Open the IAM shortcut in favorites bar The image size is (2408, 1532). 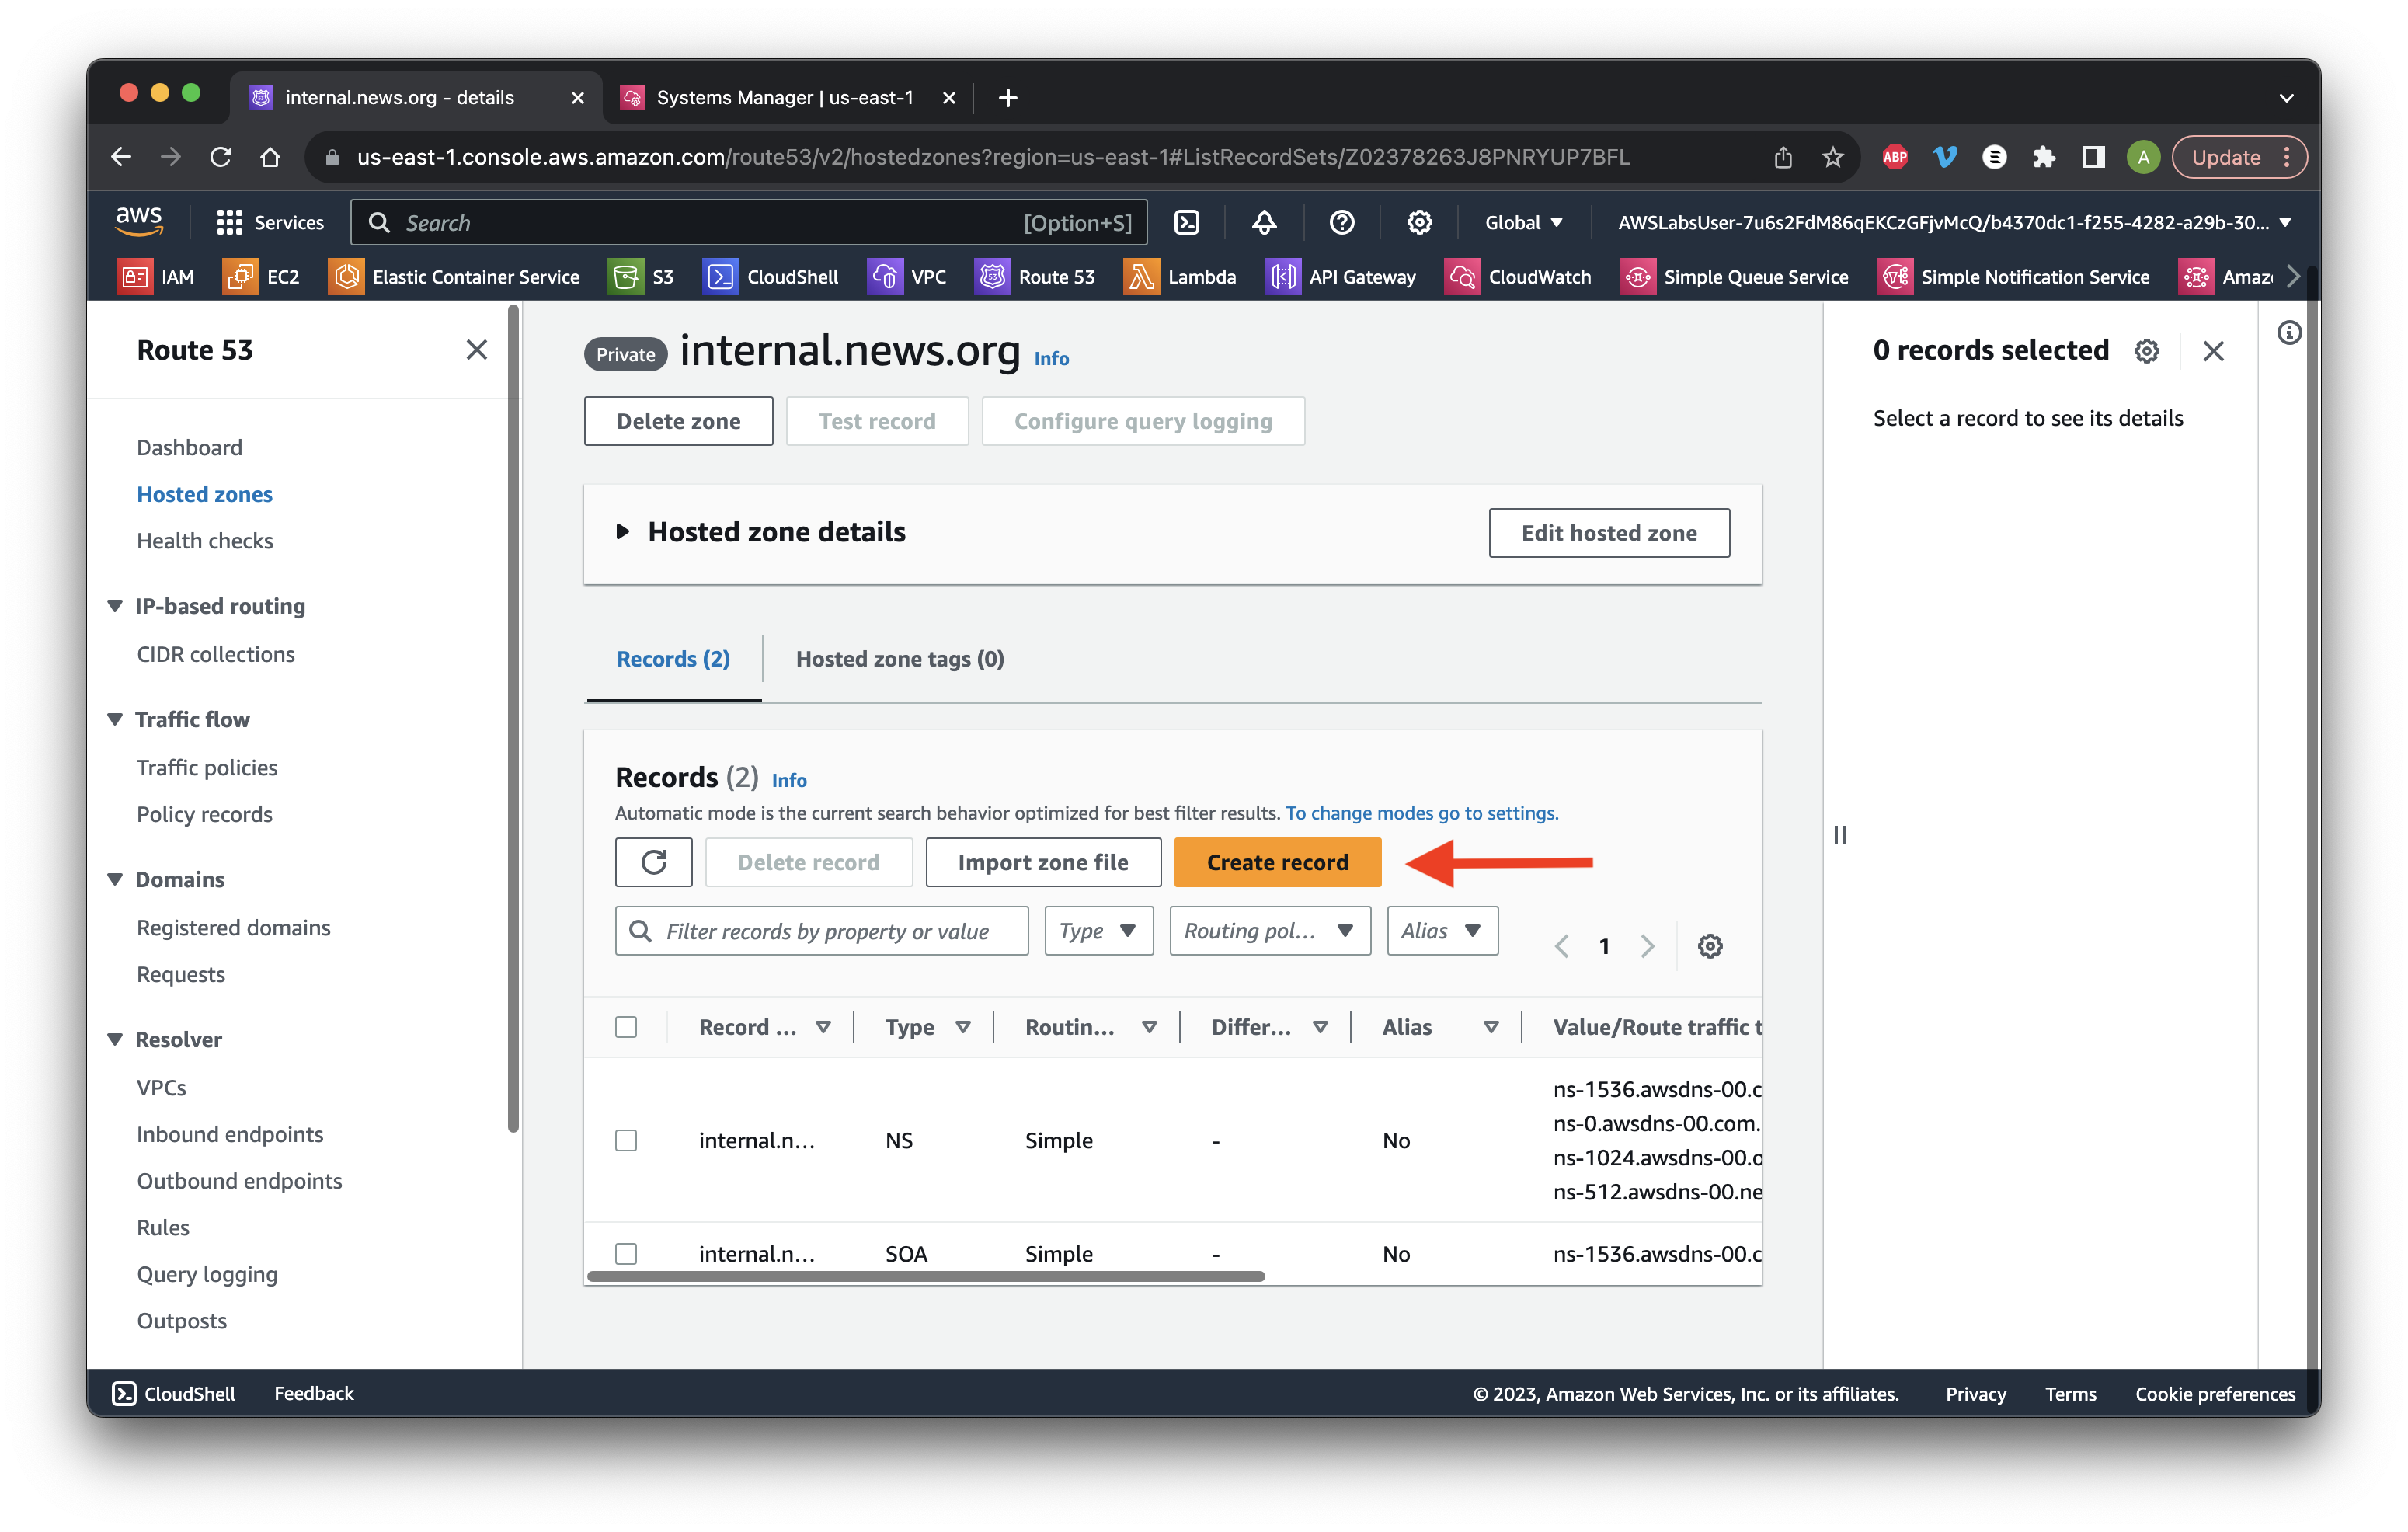(x=156, y=277)
